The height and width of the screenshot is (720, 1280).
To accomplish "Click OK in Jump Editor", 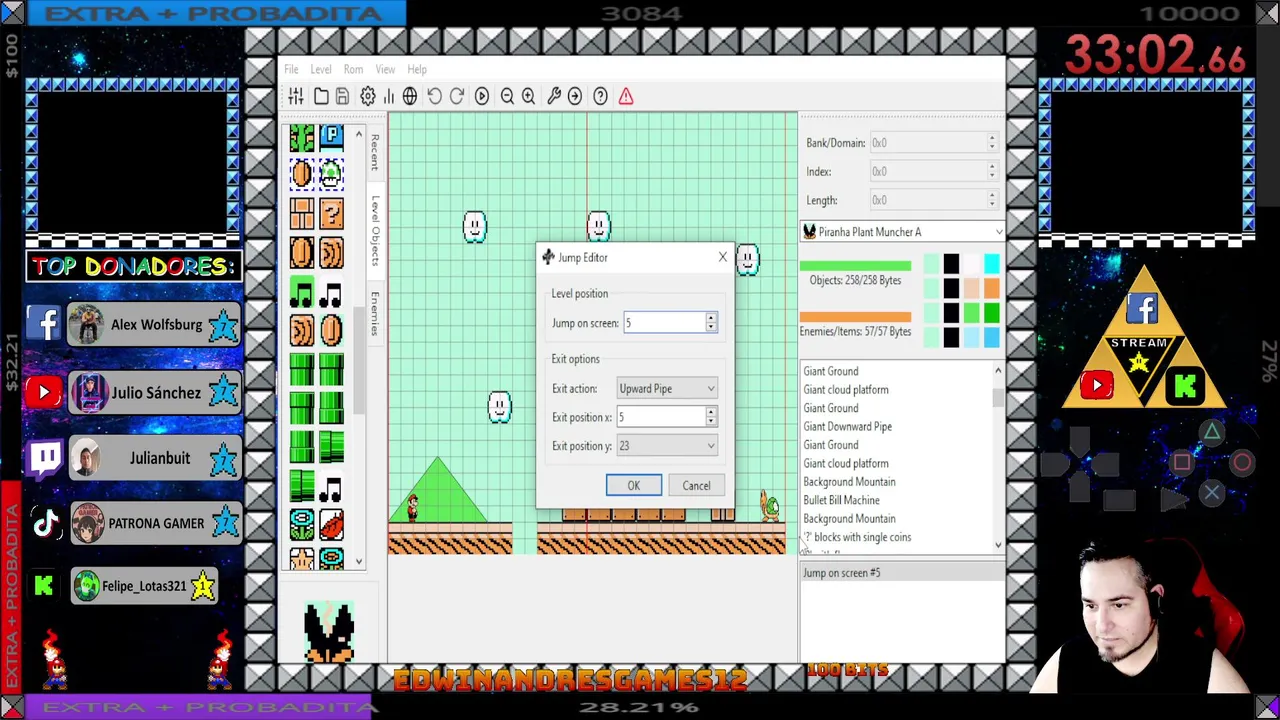I will pos(634,486).
